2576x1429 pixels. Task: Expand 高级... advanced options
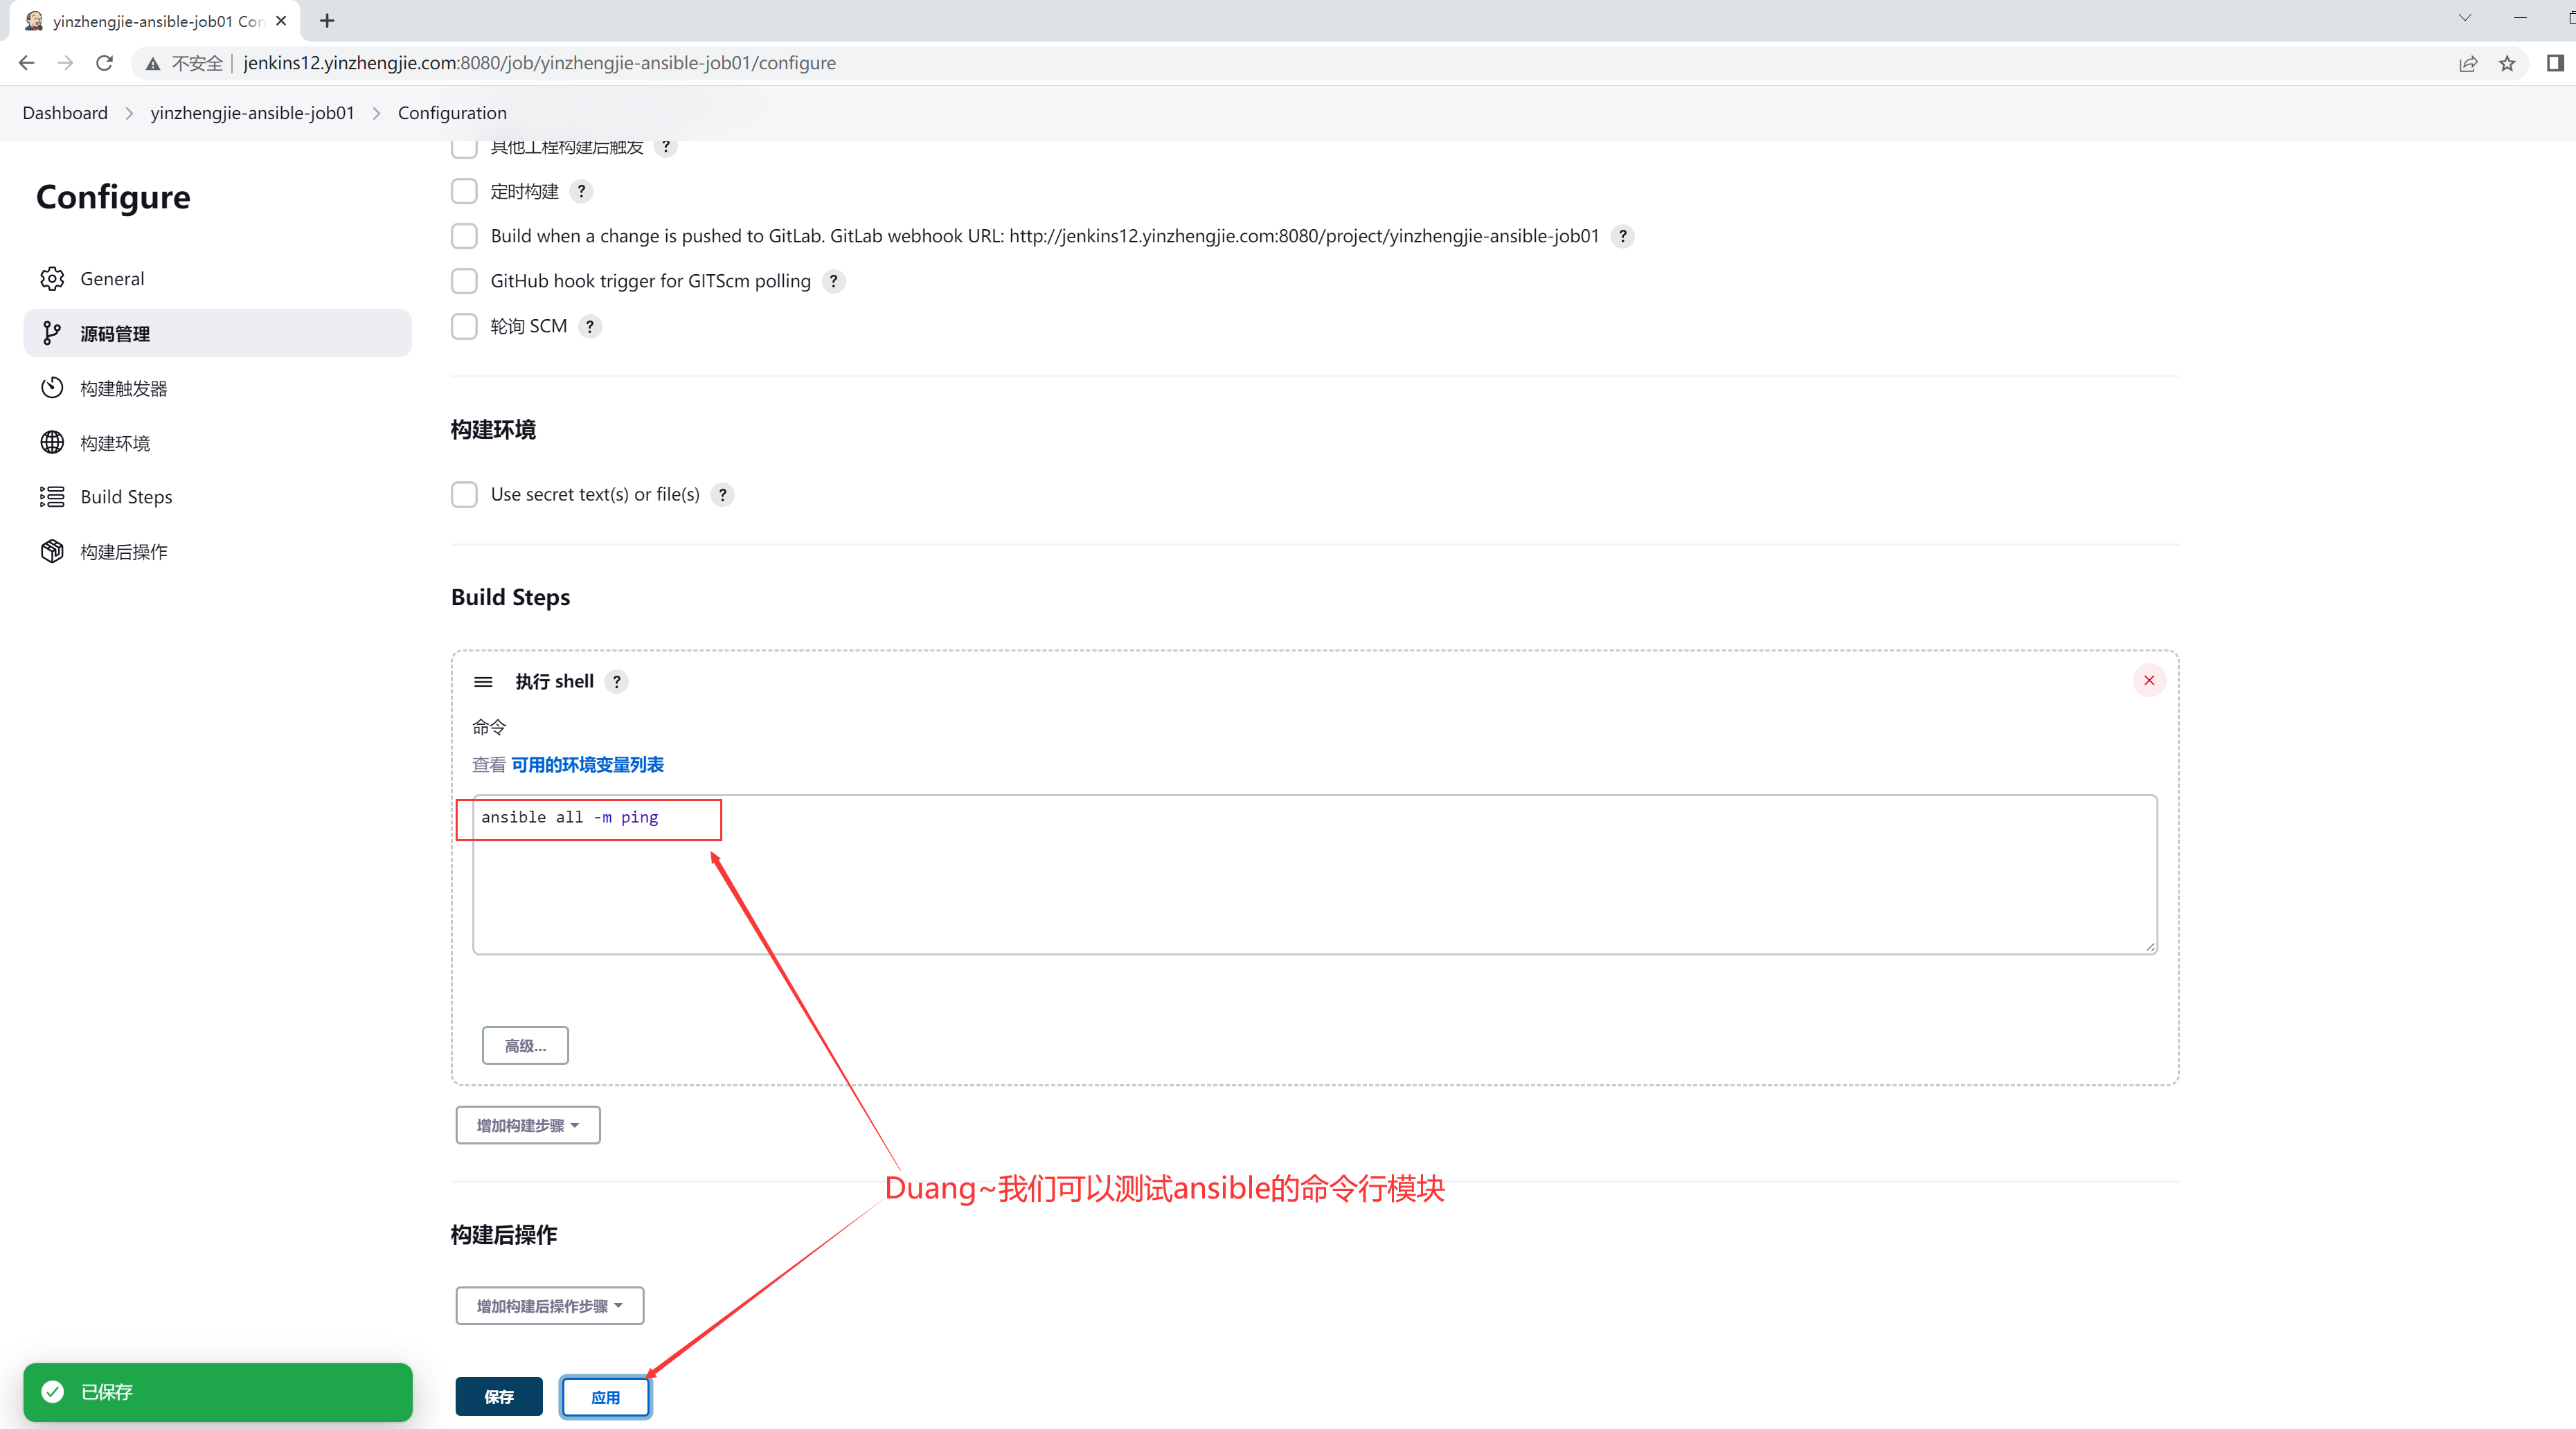(525, 1045)
